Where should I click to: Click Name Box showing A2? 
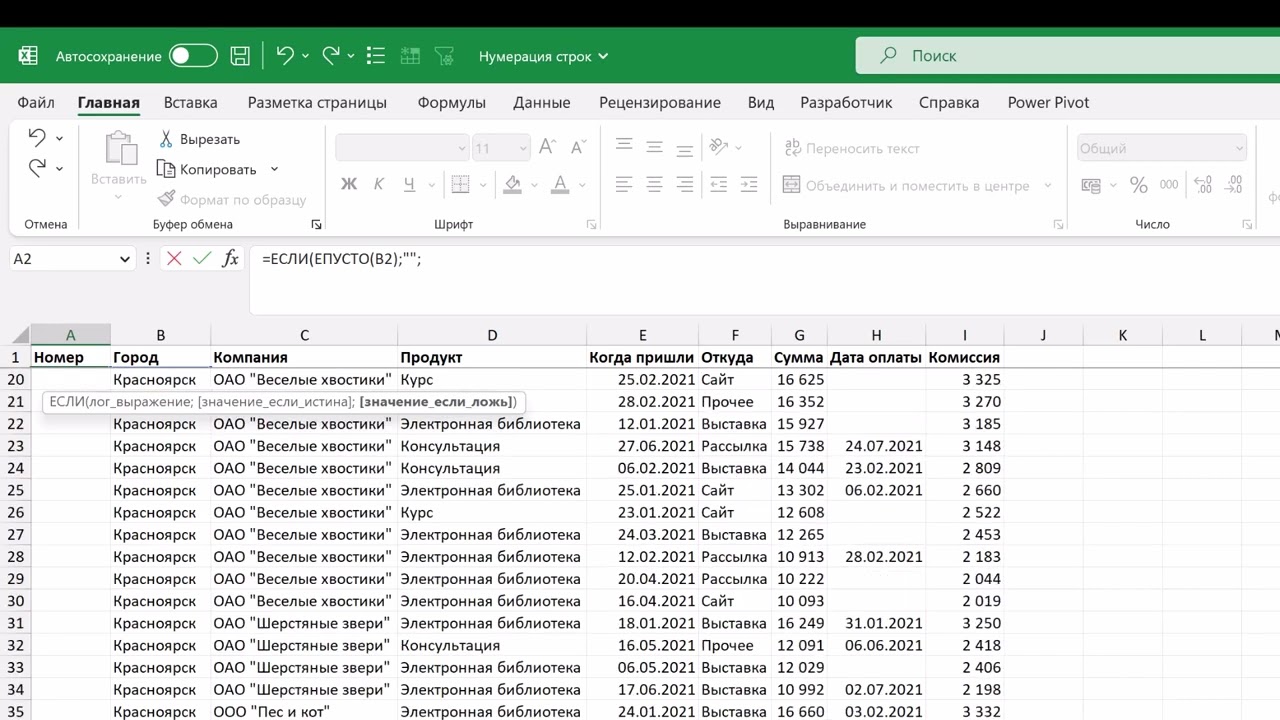pyautogui.click(x=71, y=259)
